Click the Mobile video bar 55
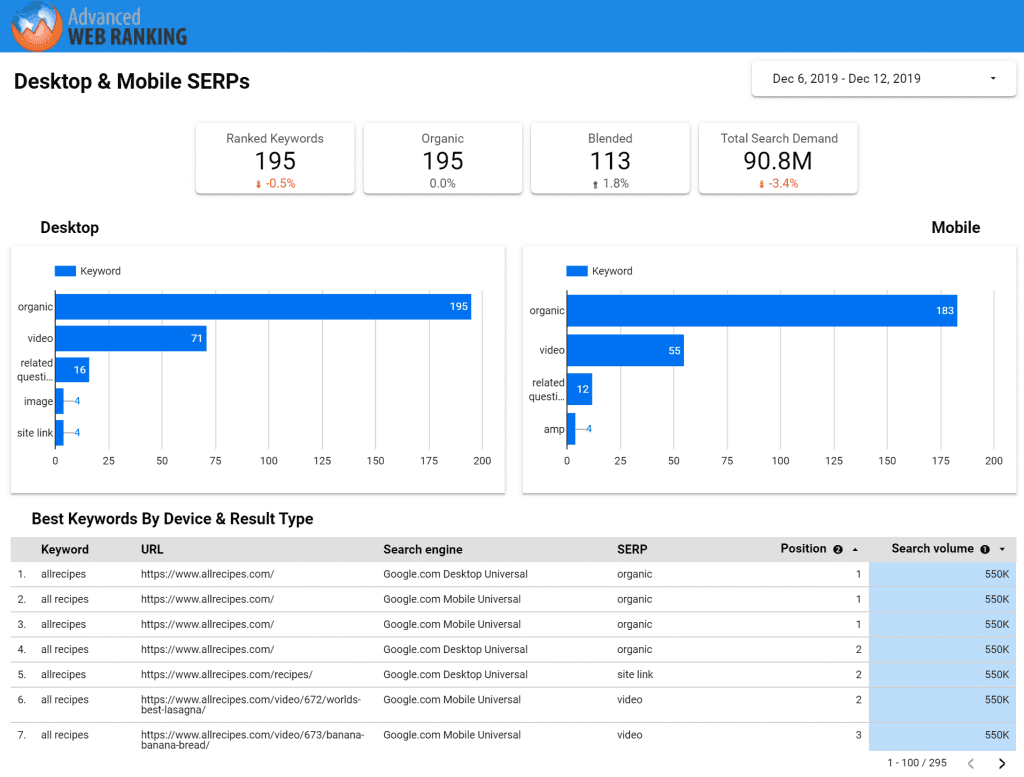This screenshot has height=777, width=1024. [626, 351]
